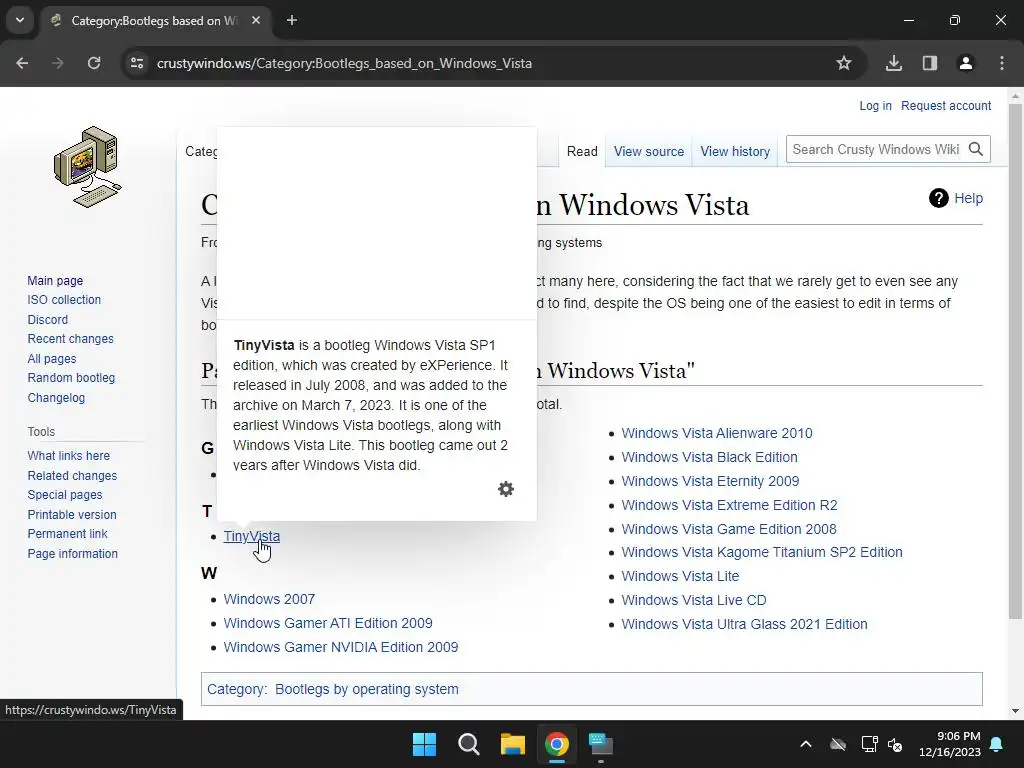The height and width of the screenshot is (768, 1024).
Task: Go back to previous page
Action: click(22, 63)
